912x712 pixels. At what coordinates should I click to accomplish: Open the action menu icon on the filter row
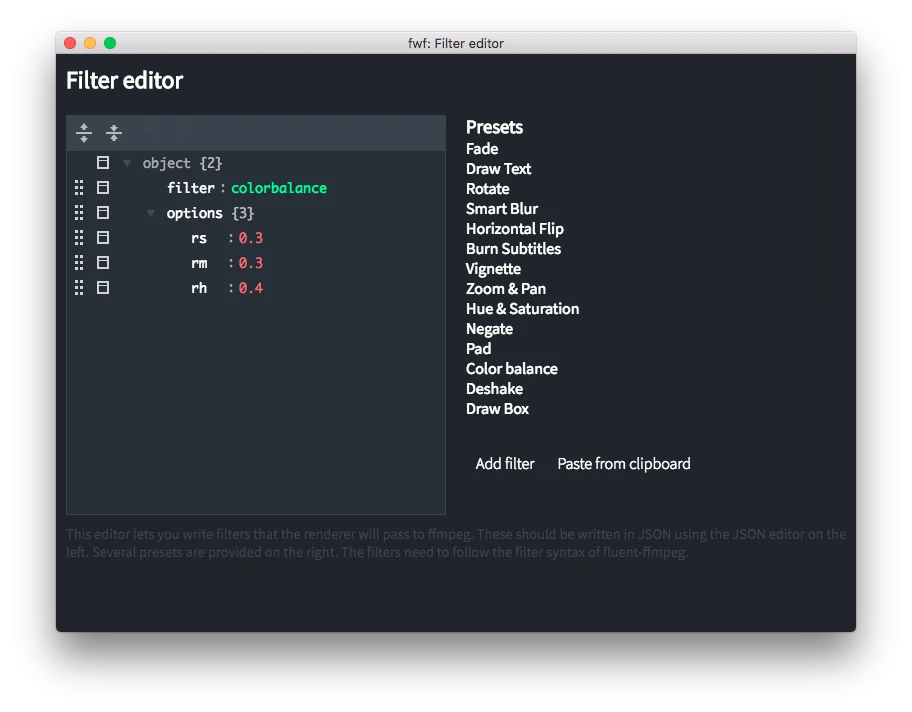tap(103, 188)
